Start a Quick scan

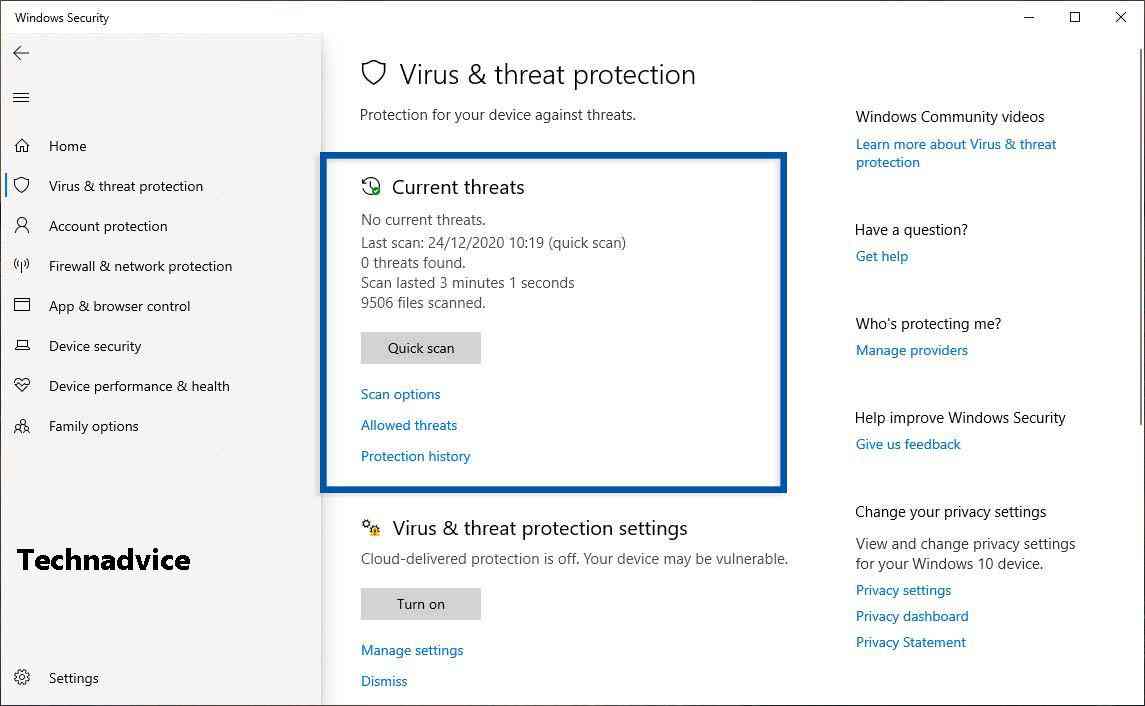pos(421,348)
